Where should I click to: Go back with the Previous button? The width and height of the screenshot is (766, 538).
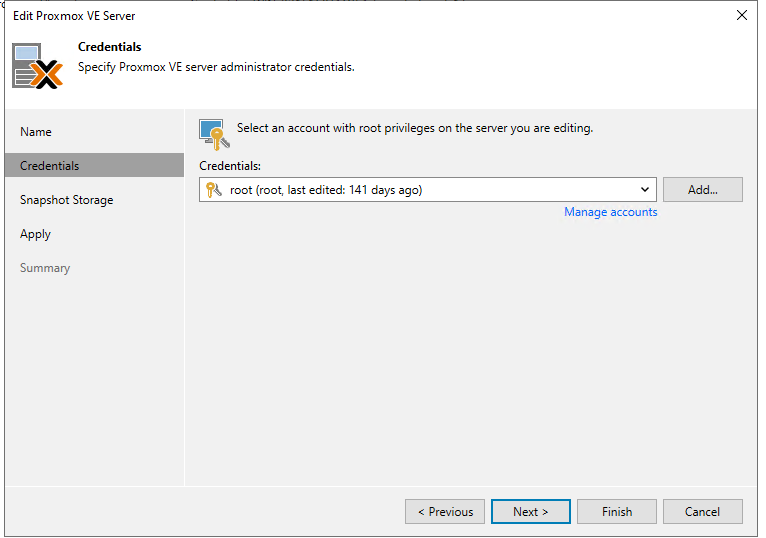click(x=445, y=512)
